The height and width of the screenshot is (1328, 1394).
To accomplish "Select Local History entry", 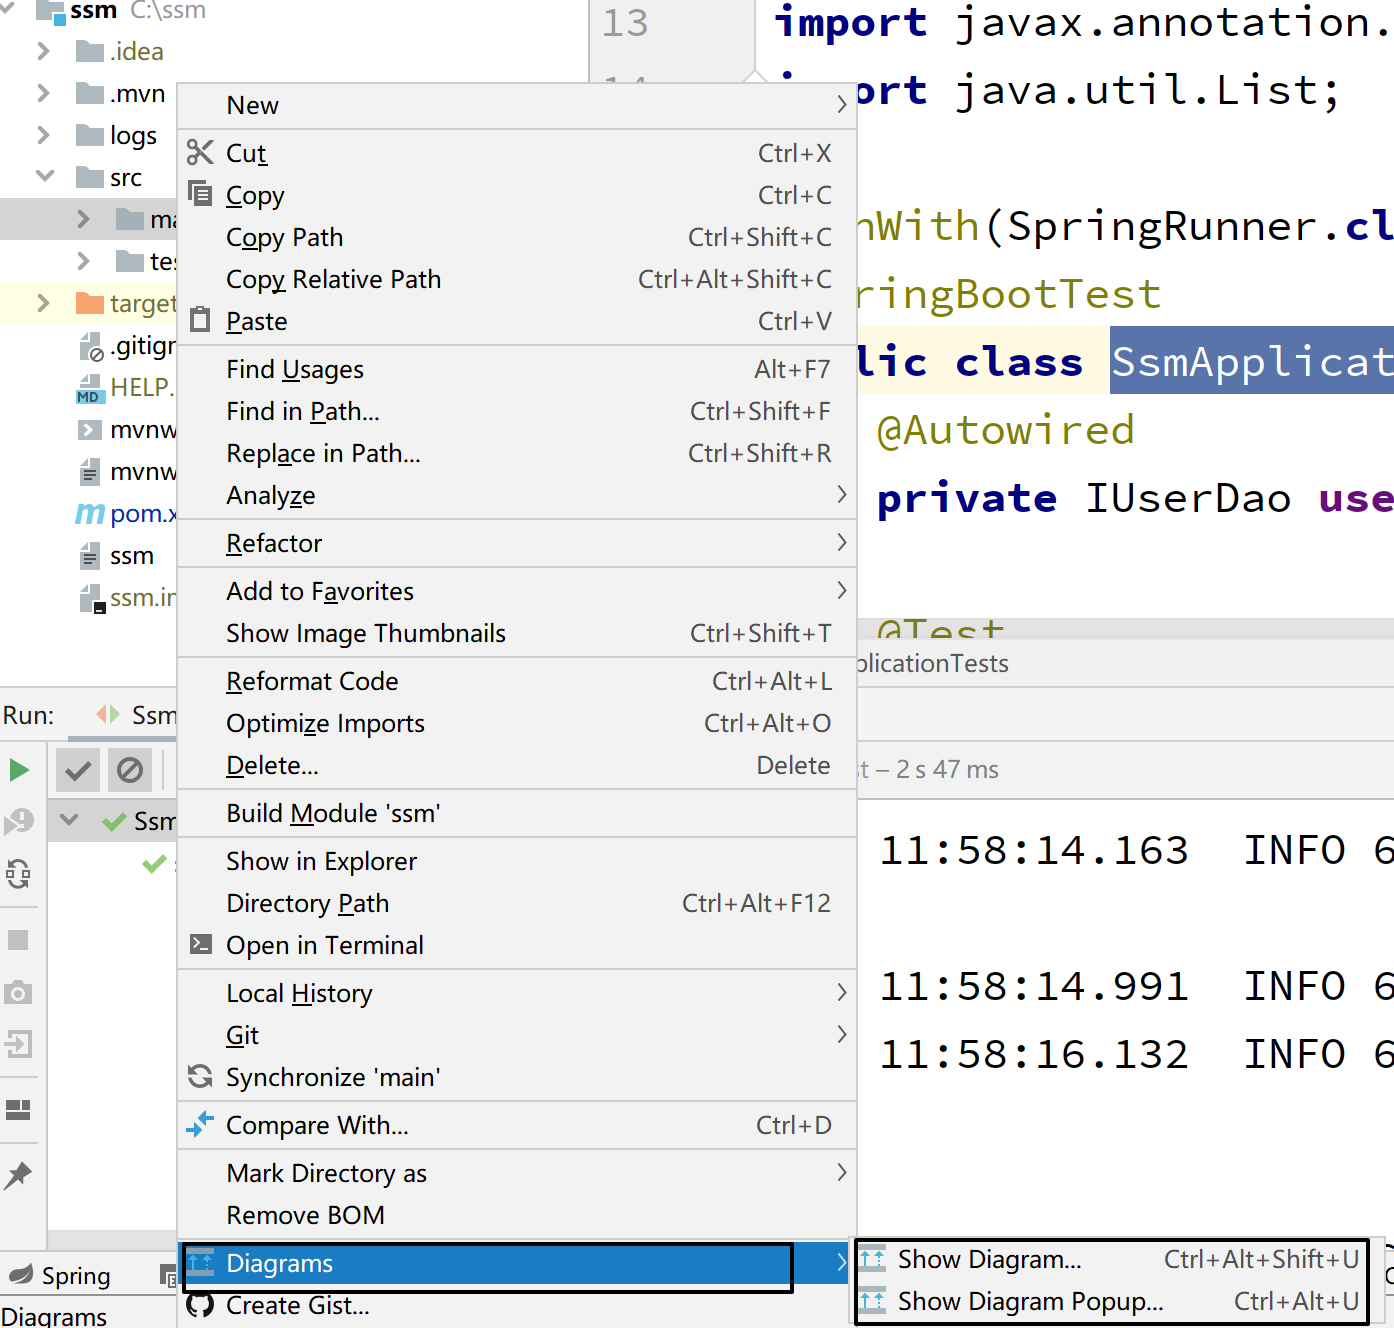I will pos(517,993).
